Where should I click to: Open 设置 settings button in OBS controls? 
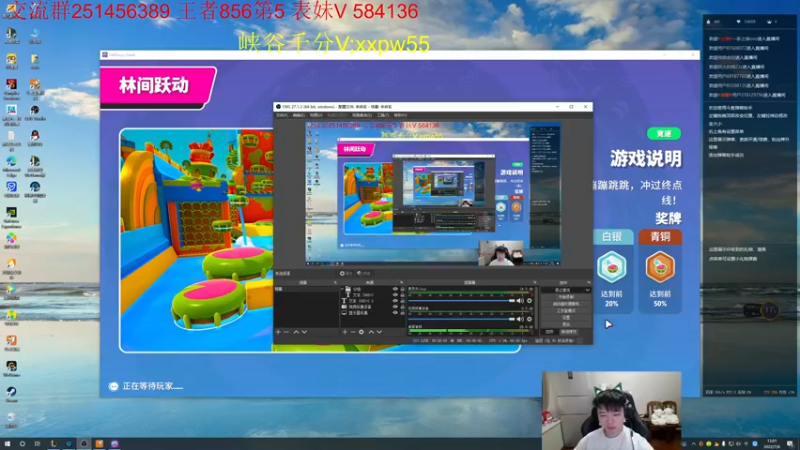tap(566, 317)
